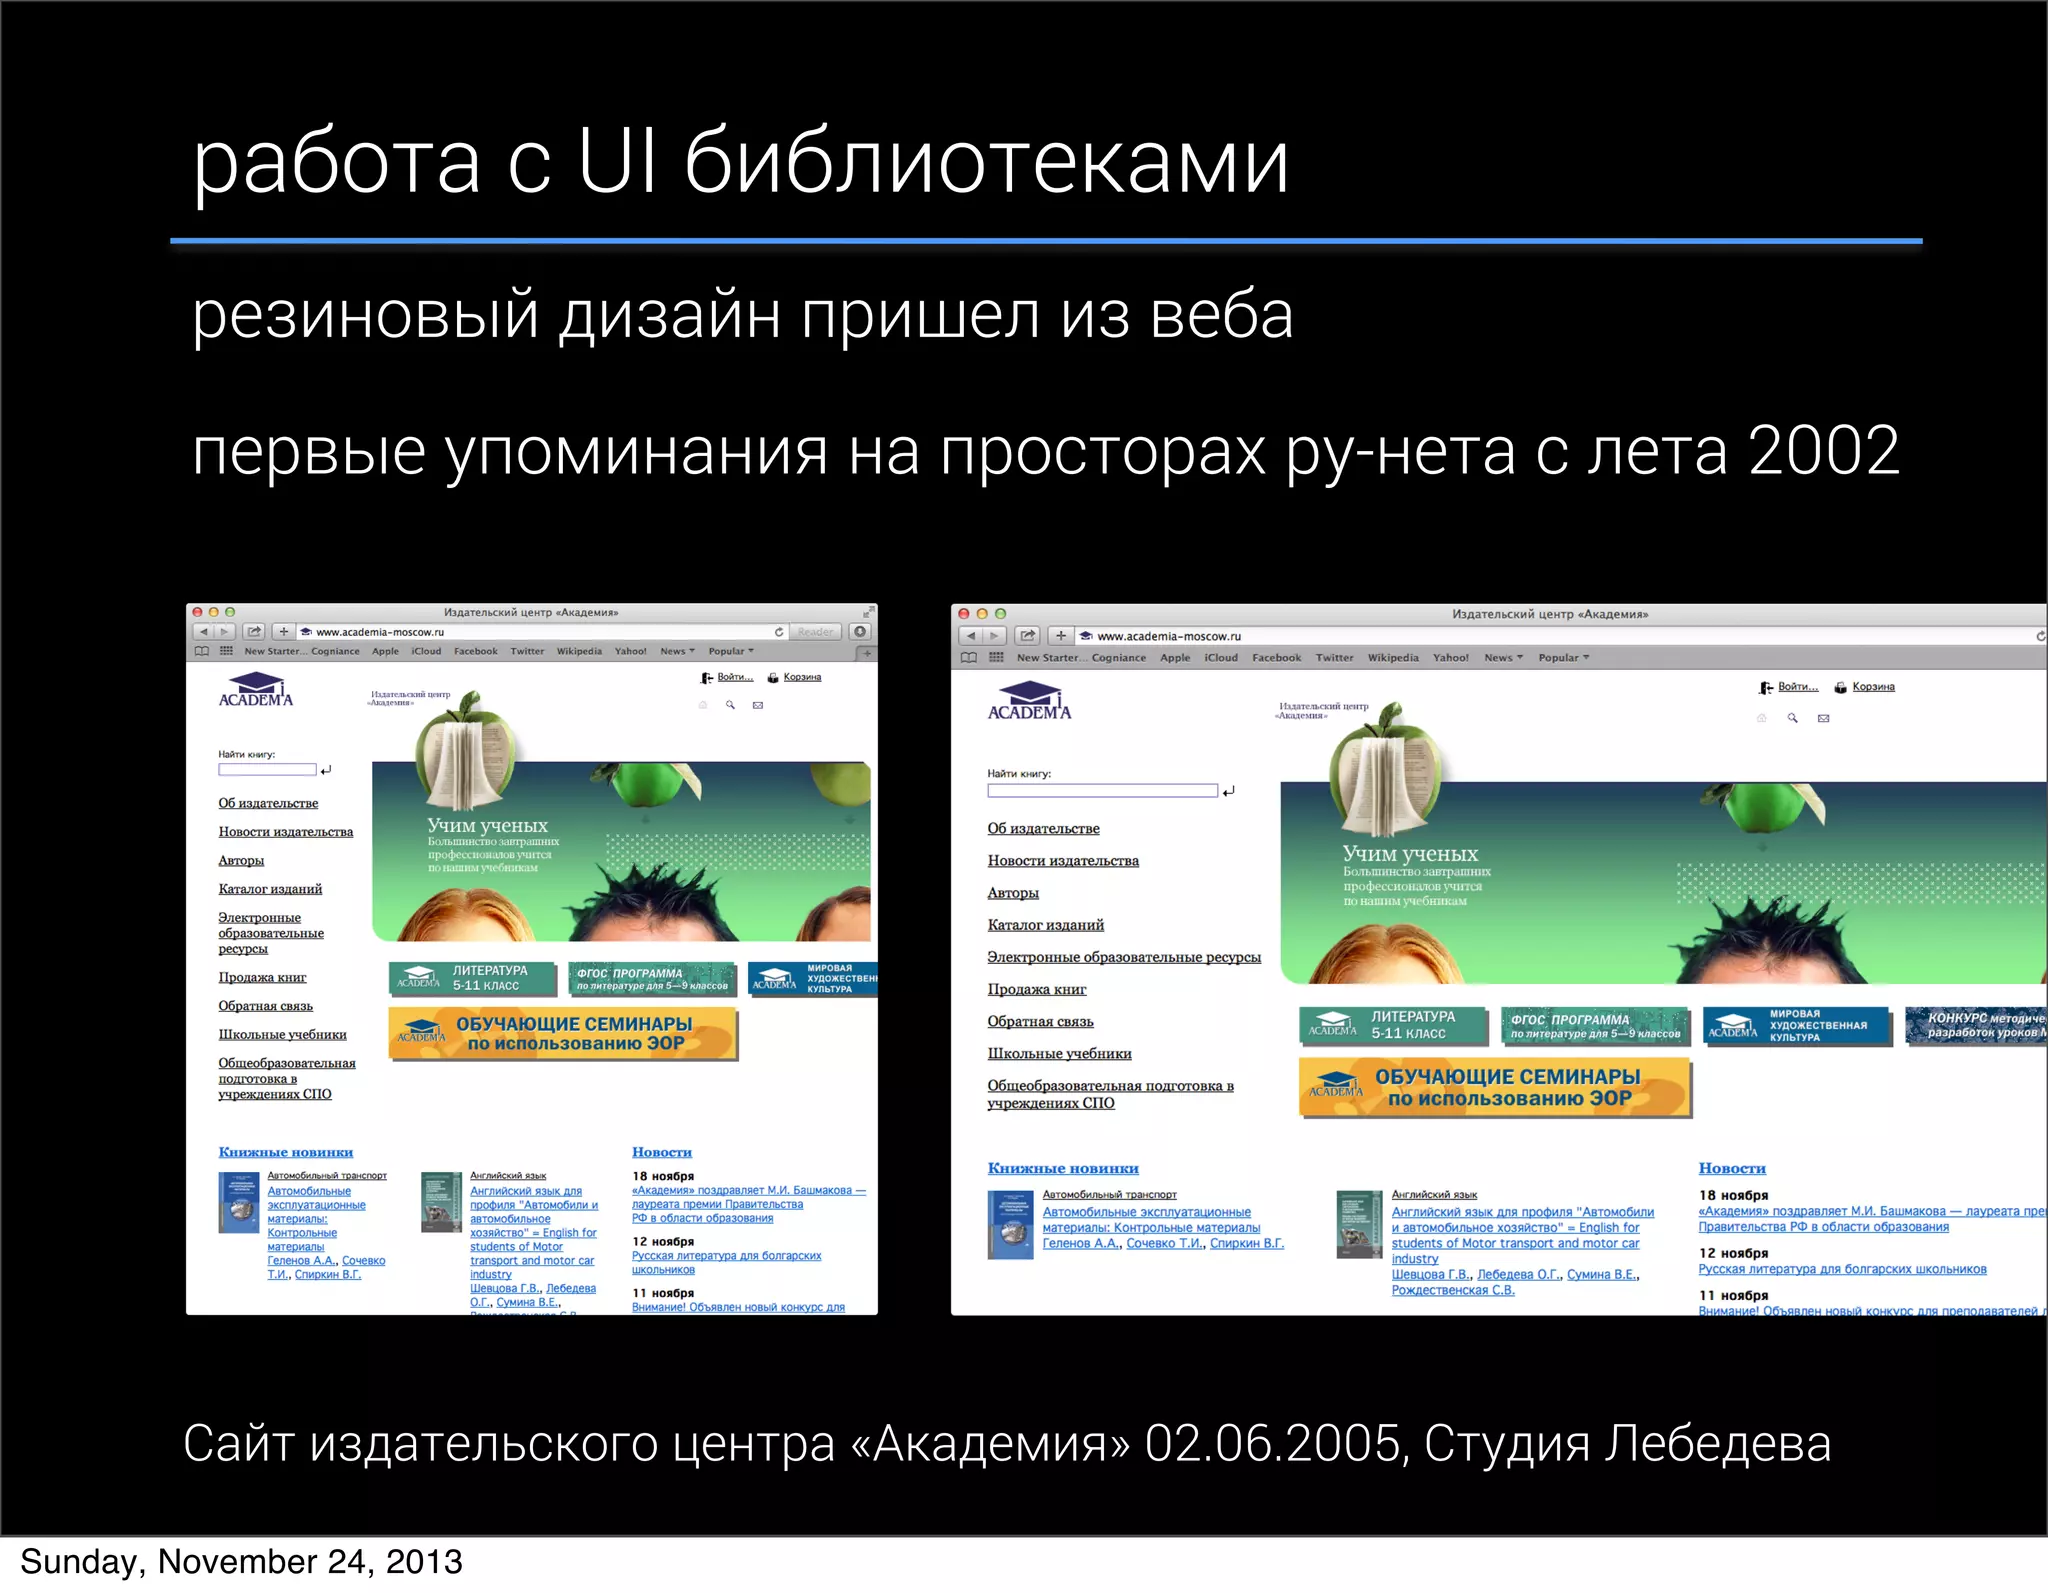Focus Найти книгу search field in right window

[1102, 791]
